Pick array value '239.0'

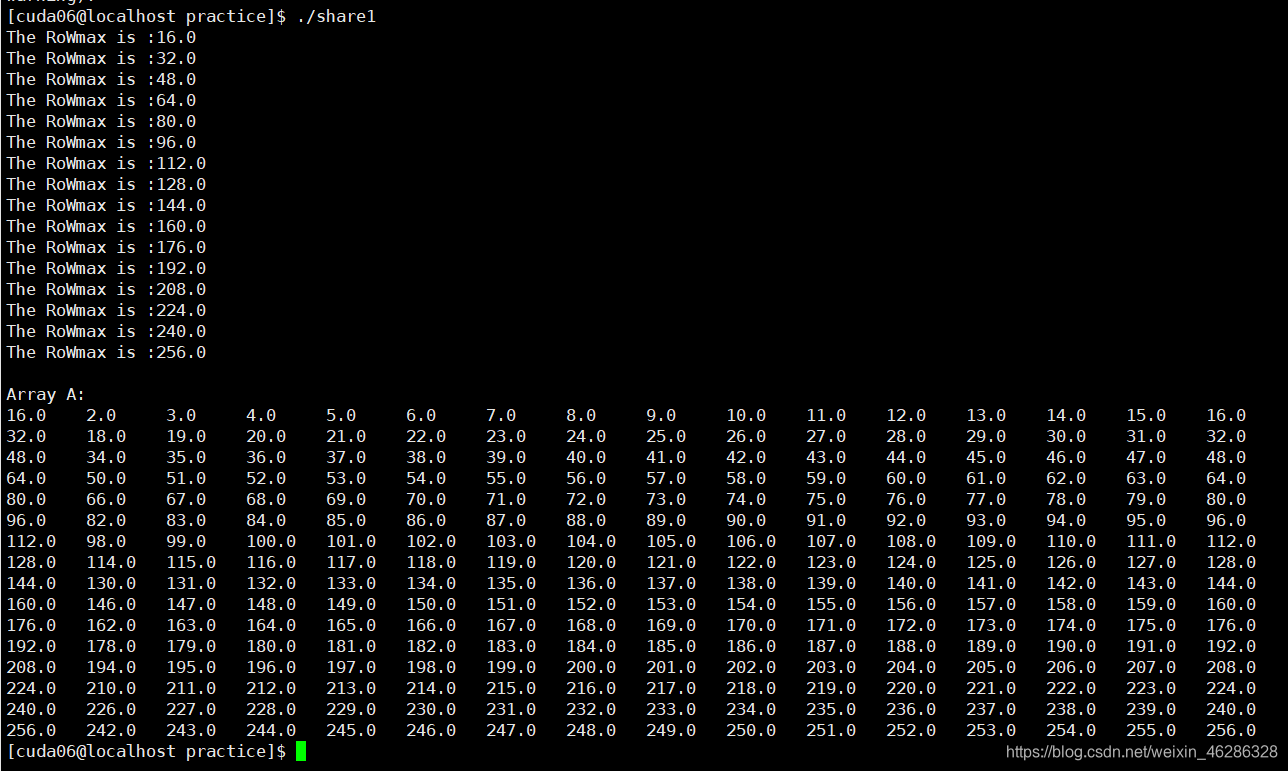tap(1151, 710)
